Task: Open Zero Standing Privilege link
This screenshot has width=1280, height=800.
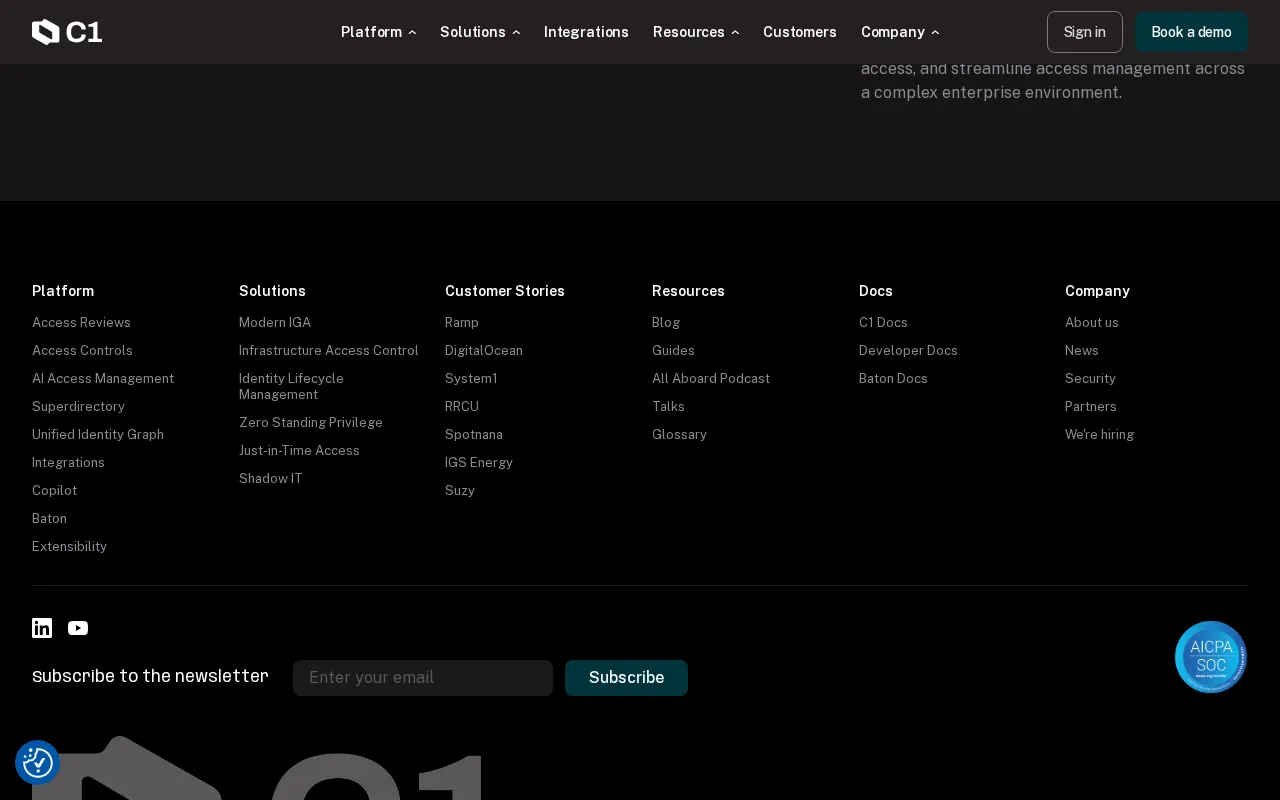Action: [x=311, y=422]
